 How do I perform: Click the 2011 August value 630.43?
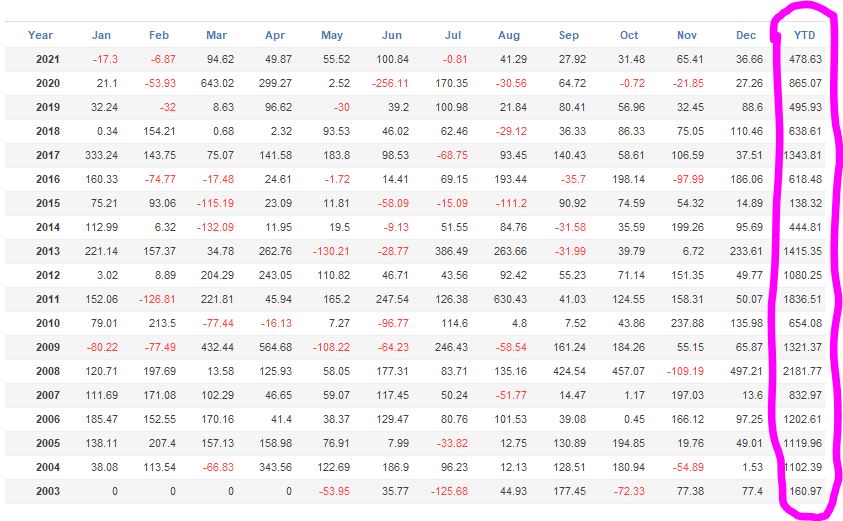510,299
